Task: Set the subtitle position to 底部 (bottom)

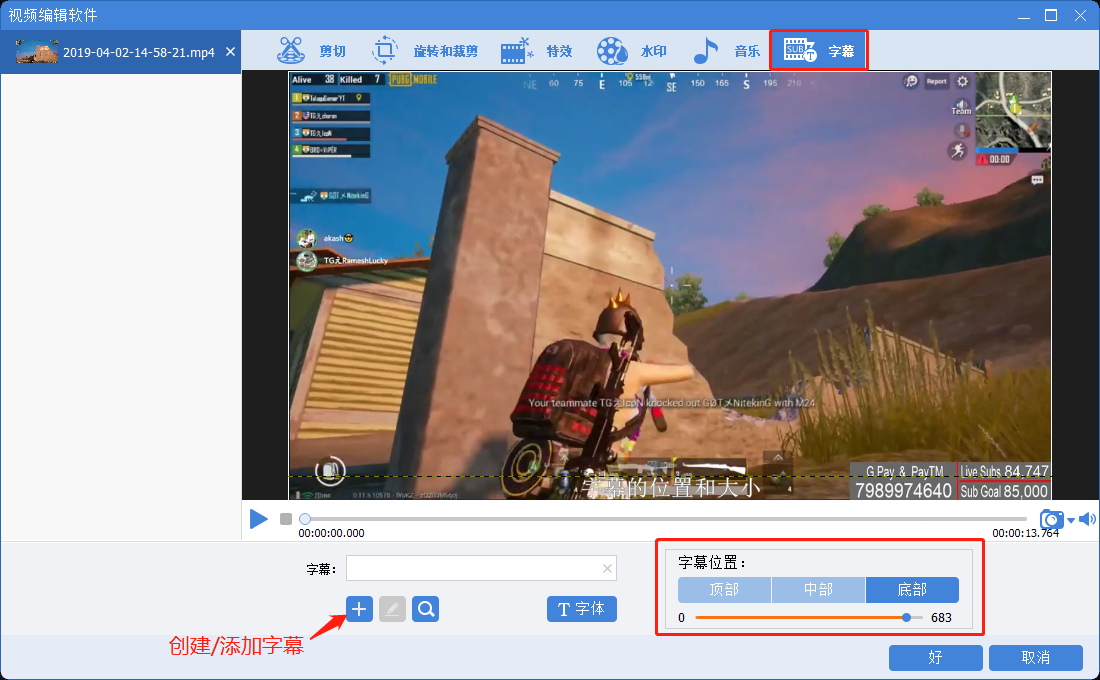Action: pyautogui.click(x=912, y=590)
